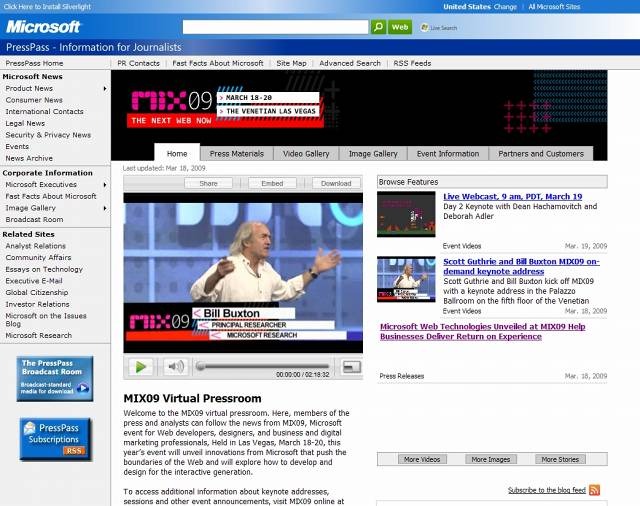Click the MIX09 logo in the banner
The image size is (640, 506).
click(171, 101)
